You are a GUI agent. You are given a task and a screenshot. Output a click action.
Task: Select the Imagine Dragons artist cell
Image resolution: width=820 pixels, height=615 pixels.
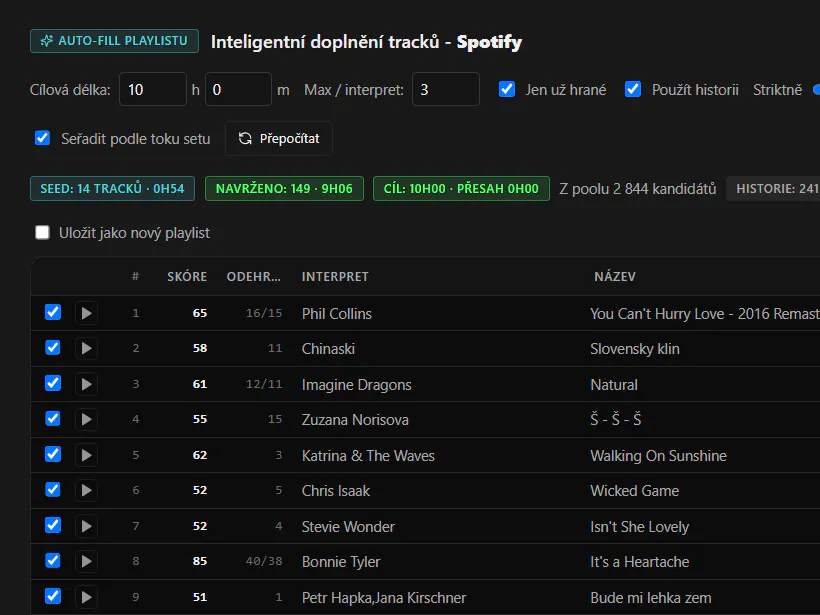click(357, 385)
